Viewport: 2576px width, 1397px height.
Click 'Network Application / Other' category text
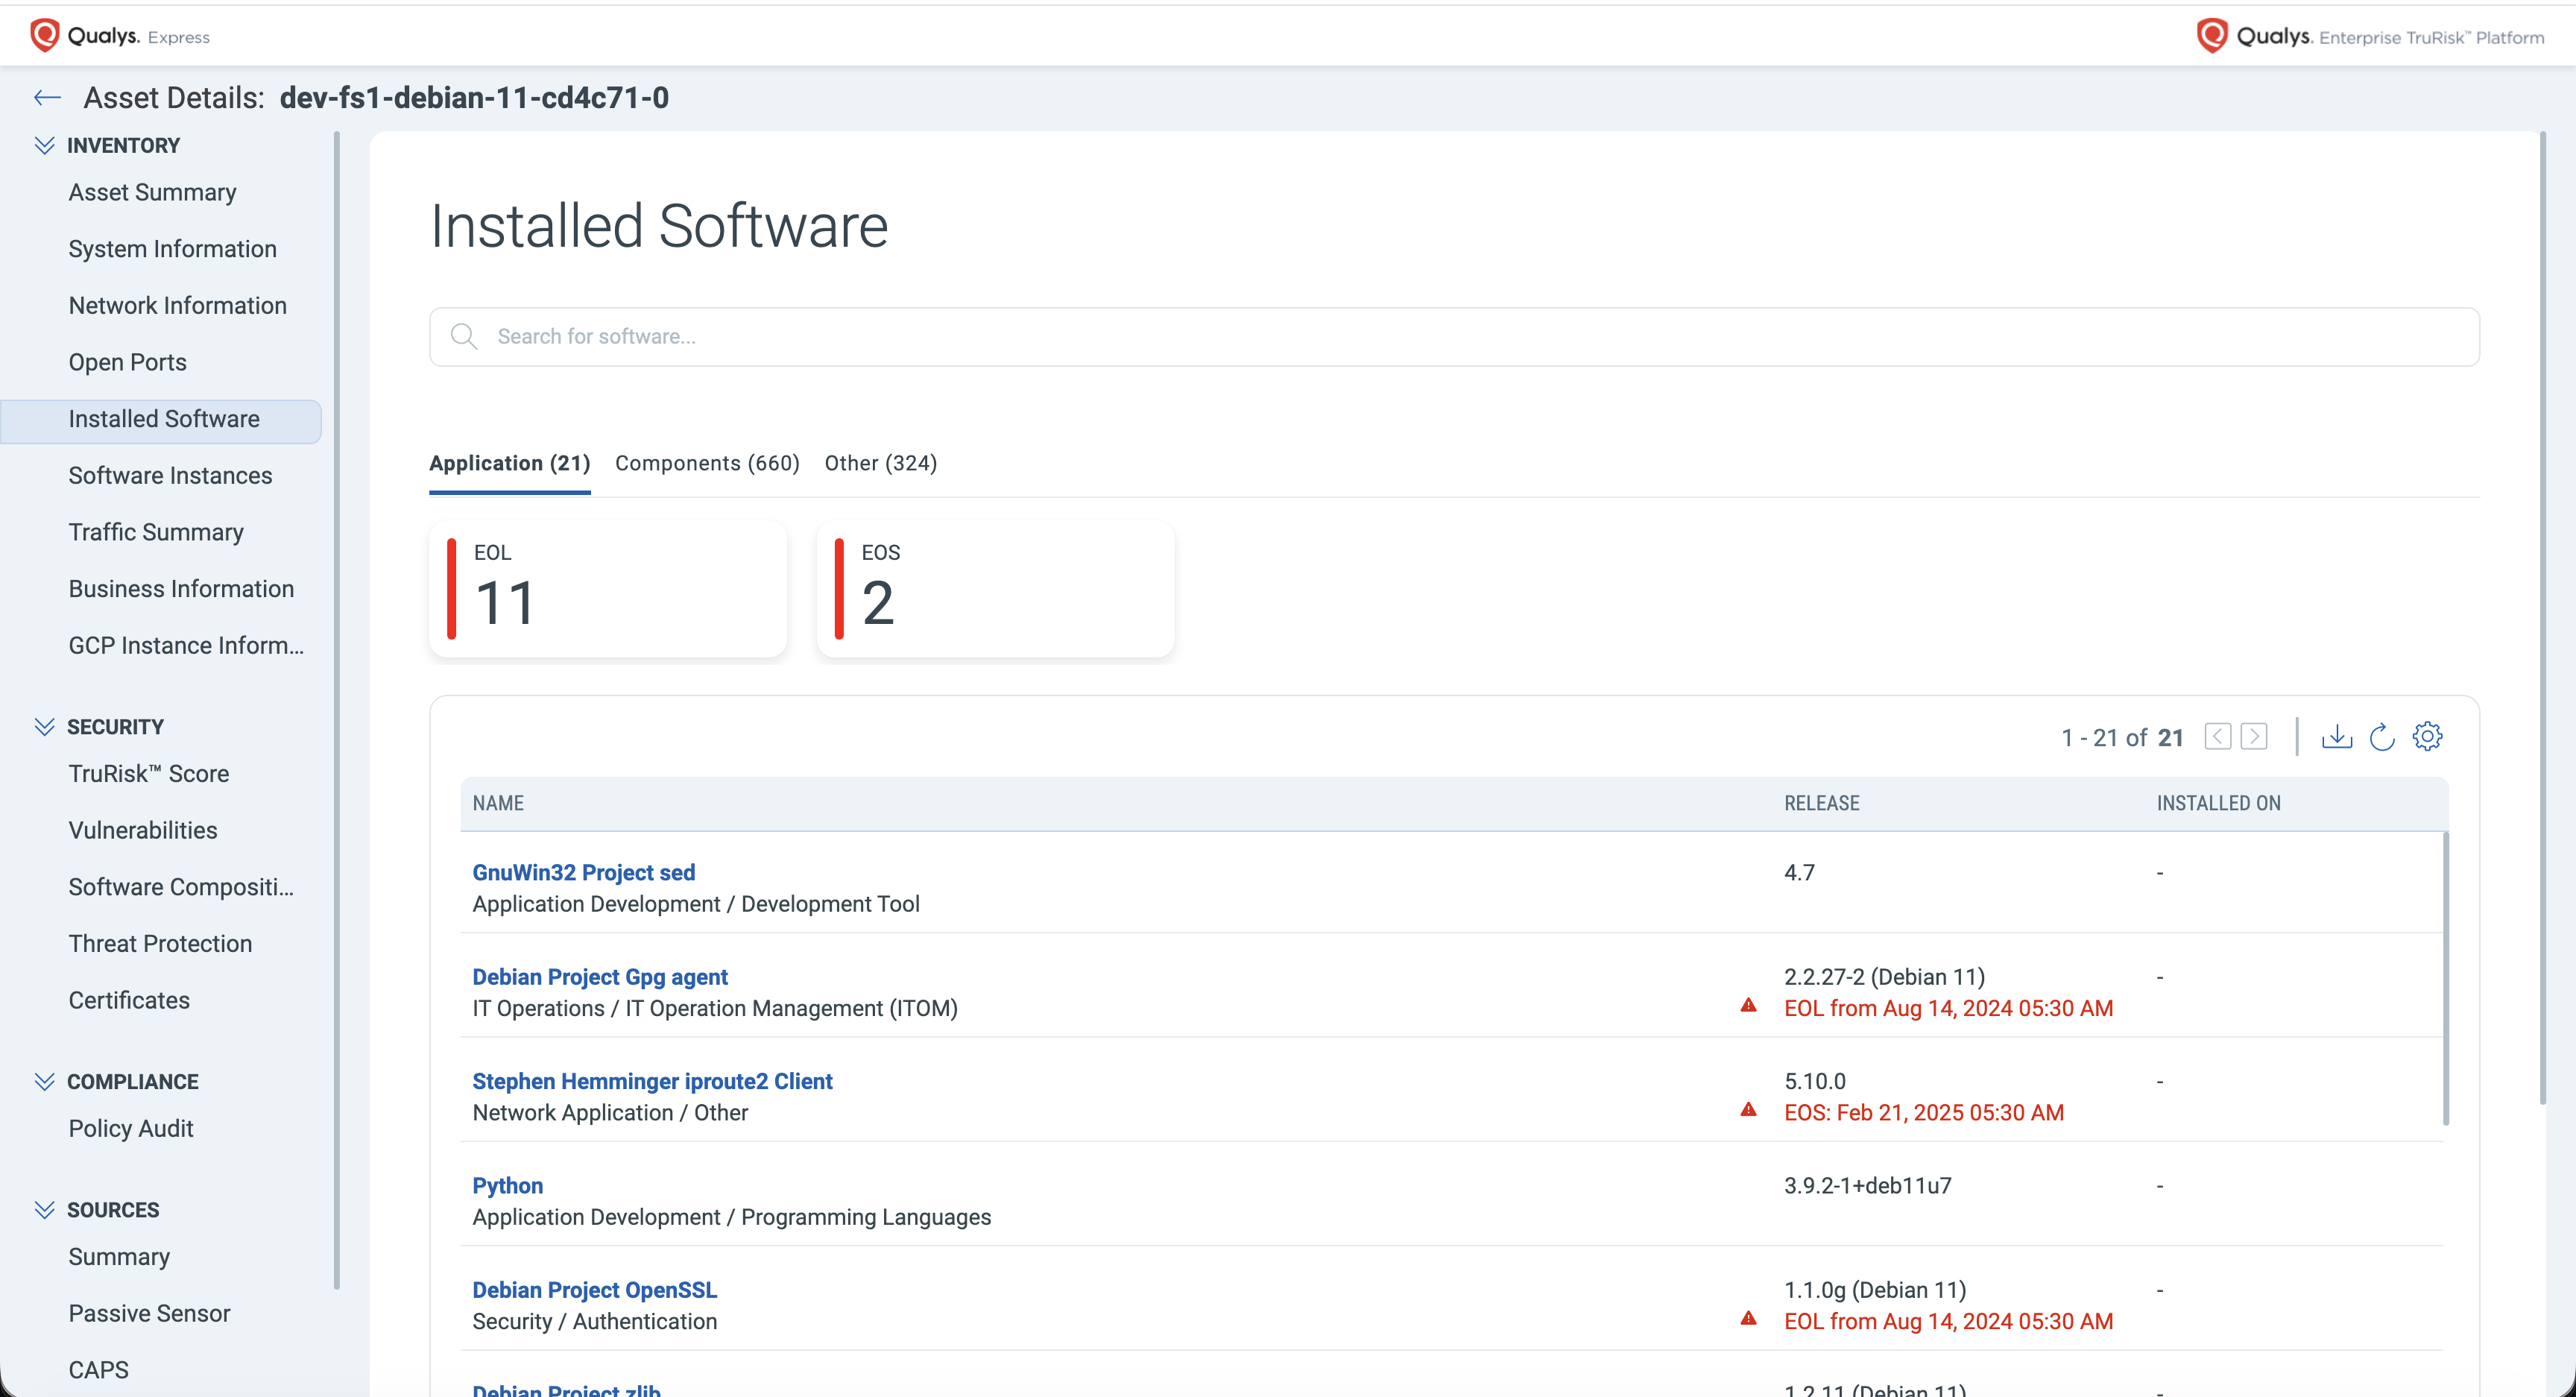[610, 1113]
